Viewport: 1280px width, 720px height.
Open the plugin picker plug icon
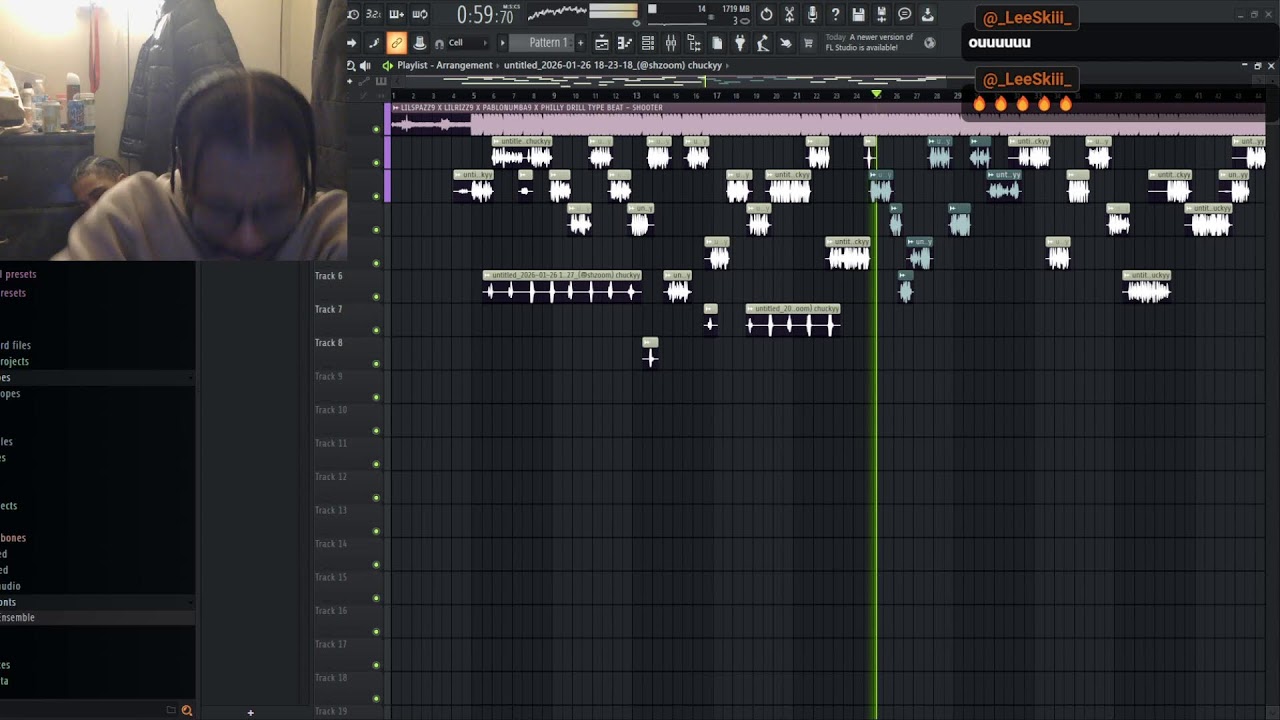[740, 43]
